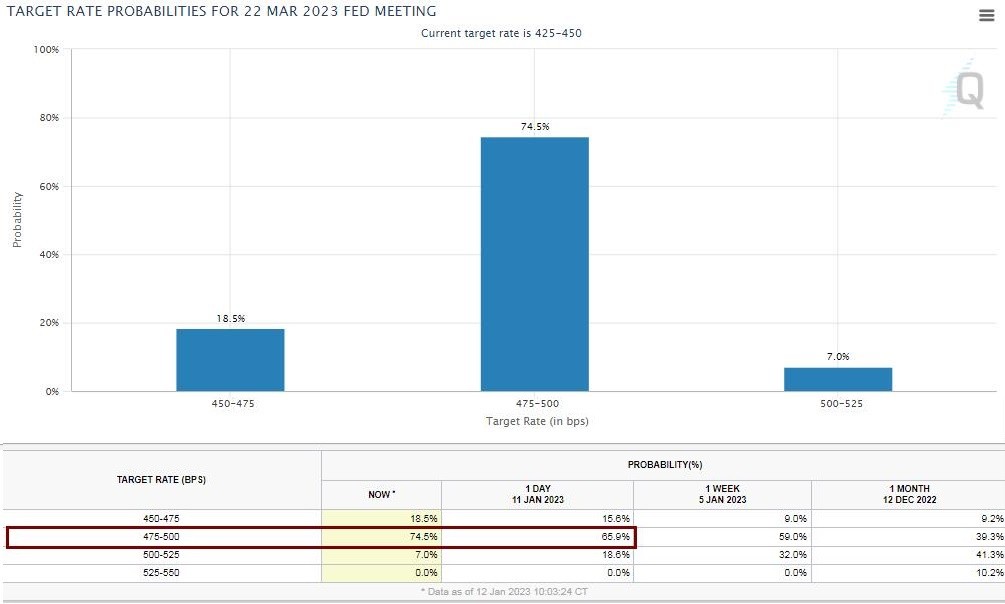Click the 59.0% 1 WEEK cell

[722, 537]
